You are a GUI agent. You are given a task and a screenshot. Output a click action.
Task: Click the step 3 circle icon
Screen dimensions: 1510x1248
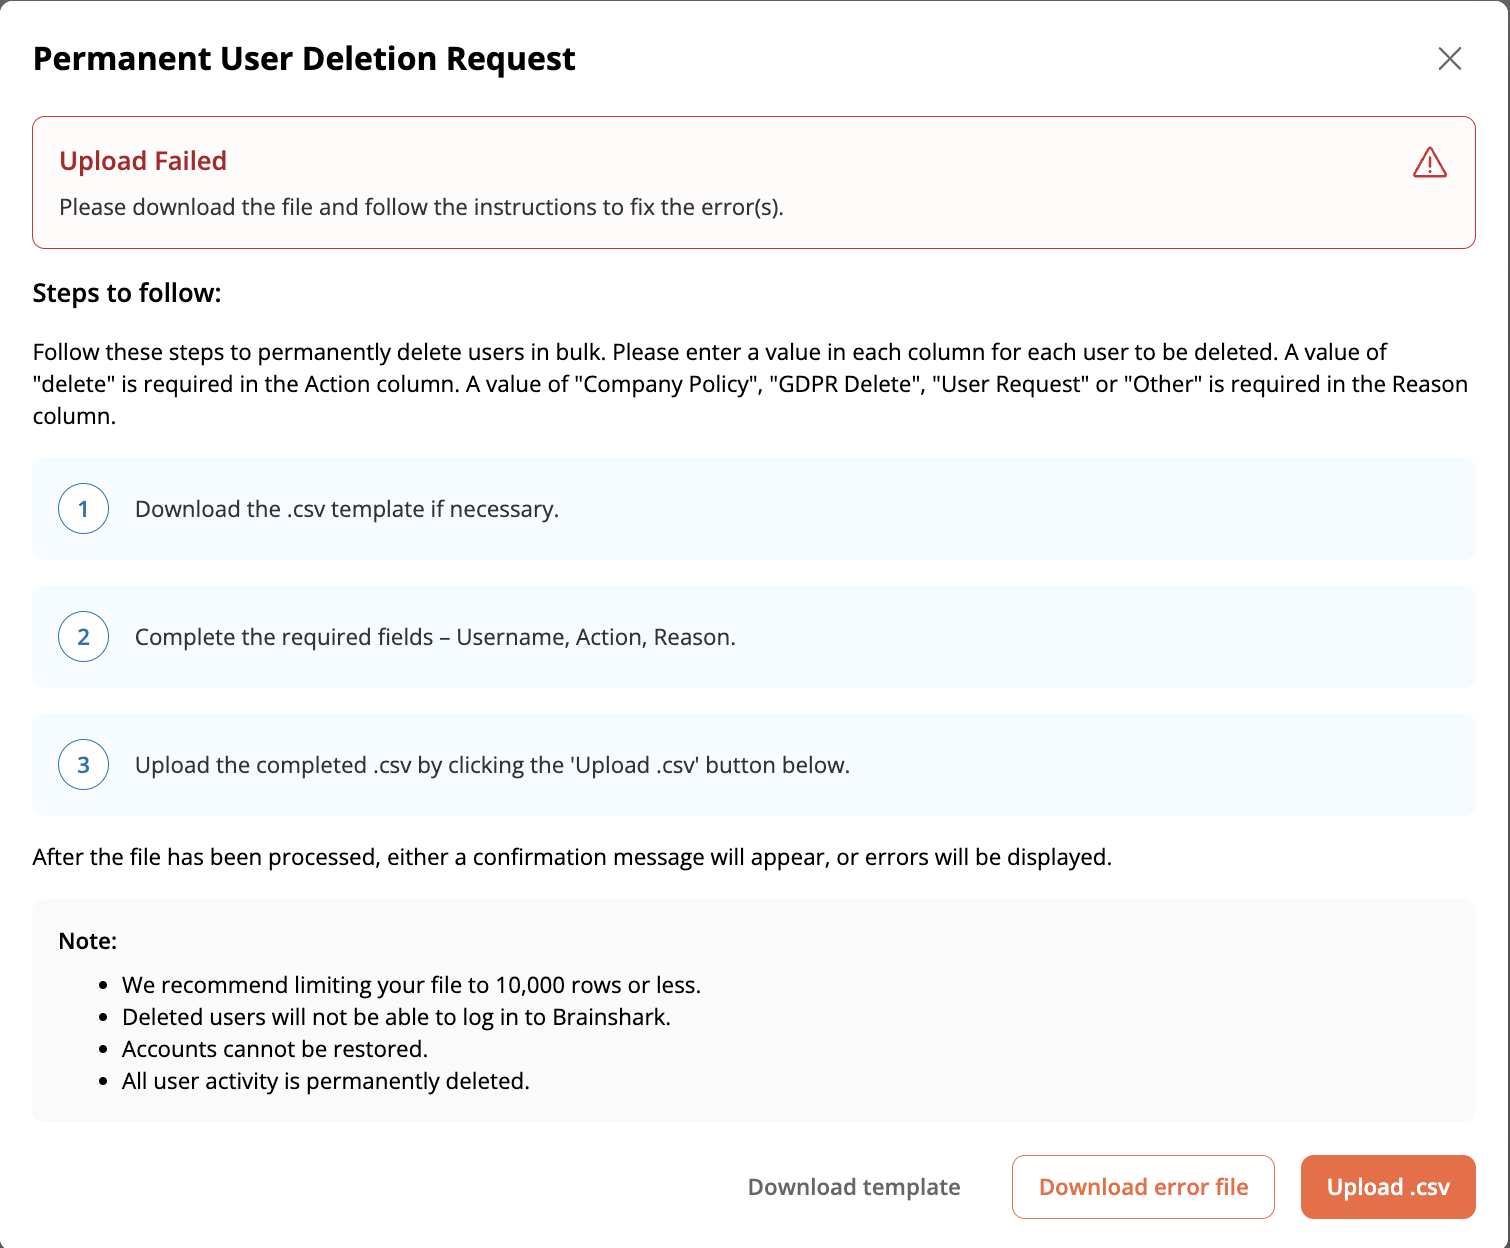(x=84, y=765)
